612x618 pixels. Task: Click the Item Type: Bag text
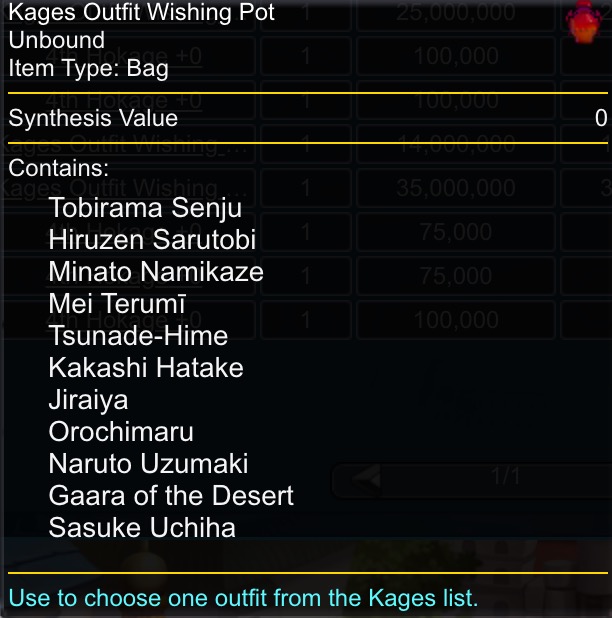(88, 68)
